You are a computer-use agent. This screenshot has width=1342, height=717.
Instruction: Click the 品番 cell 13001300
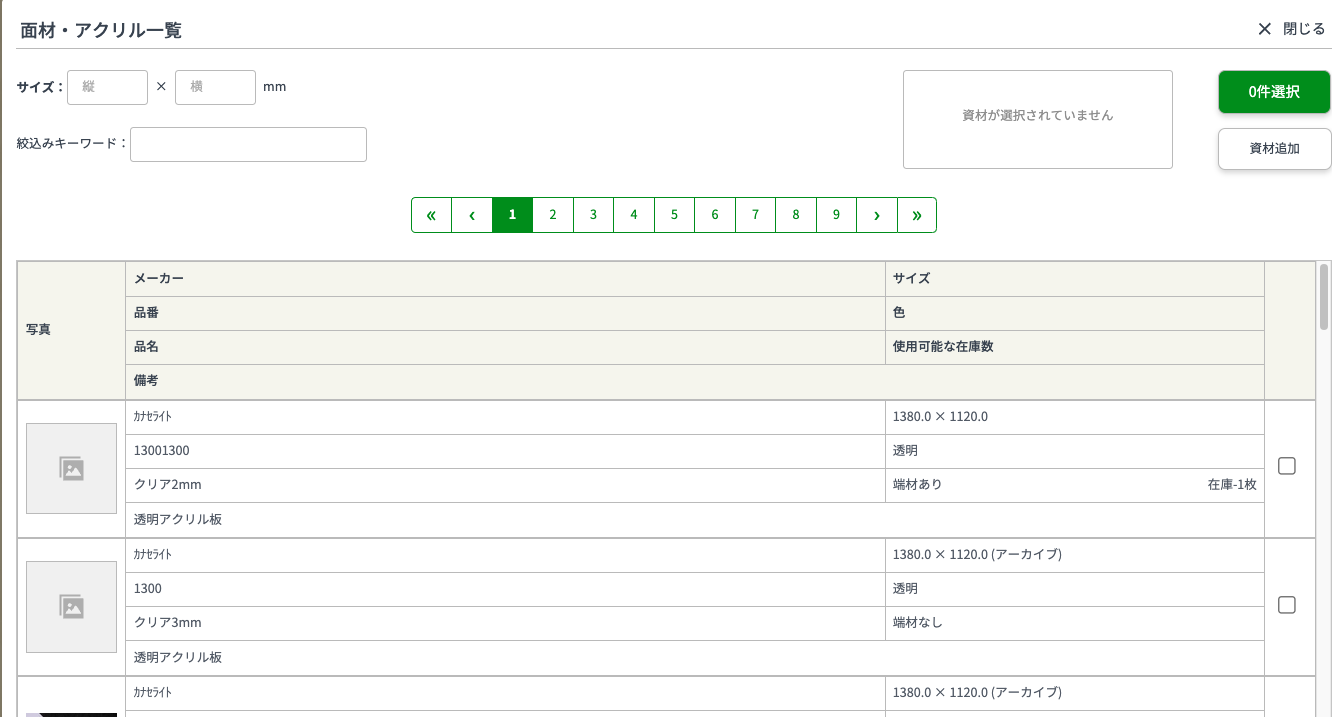tap(505, 451)
